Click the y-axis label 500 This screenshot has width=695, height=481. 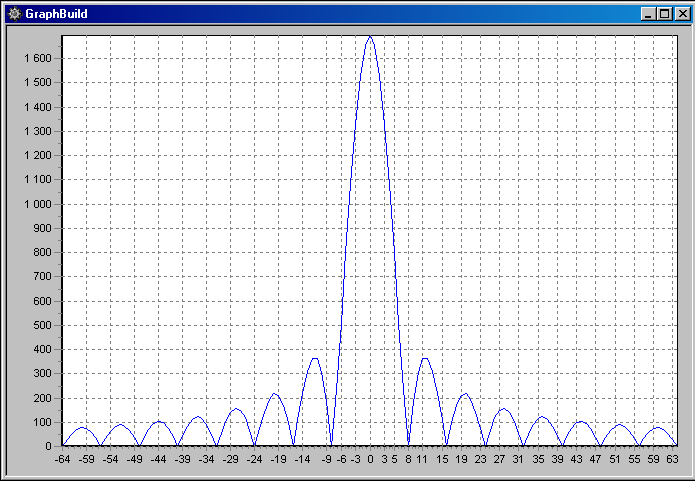43,325
